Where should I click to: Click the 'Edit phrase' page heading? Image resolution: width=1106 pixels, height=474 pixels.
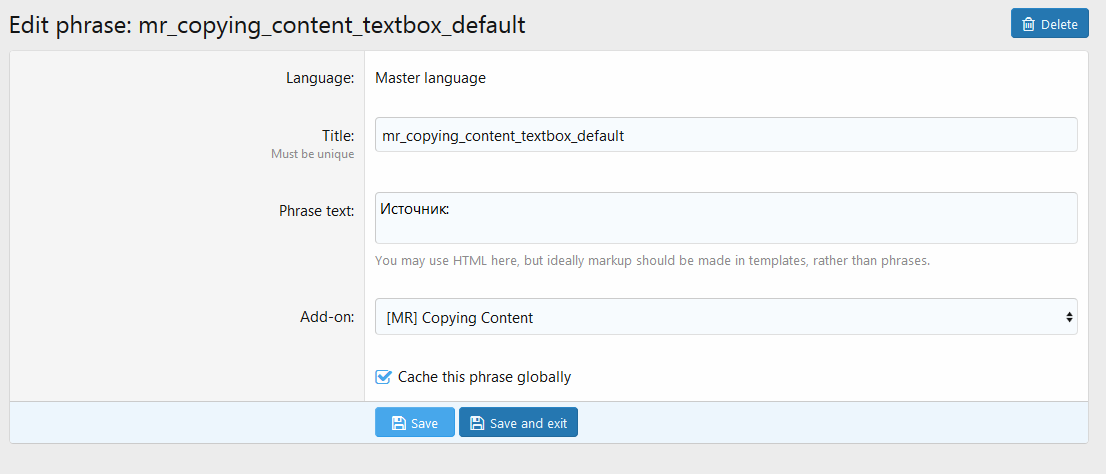(x=267, y=25)
